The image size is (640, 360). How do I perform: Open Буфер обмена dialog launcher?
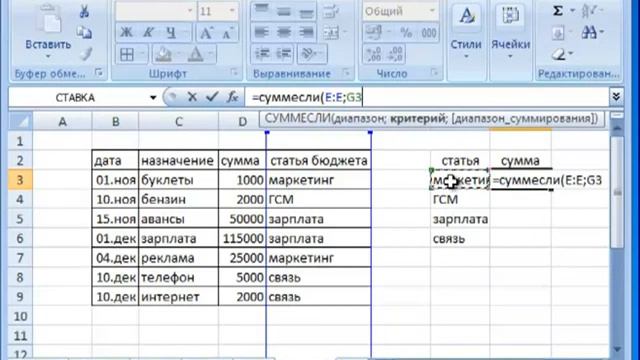click(98, 73)
